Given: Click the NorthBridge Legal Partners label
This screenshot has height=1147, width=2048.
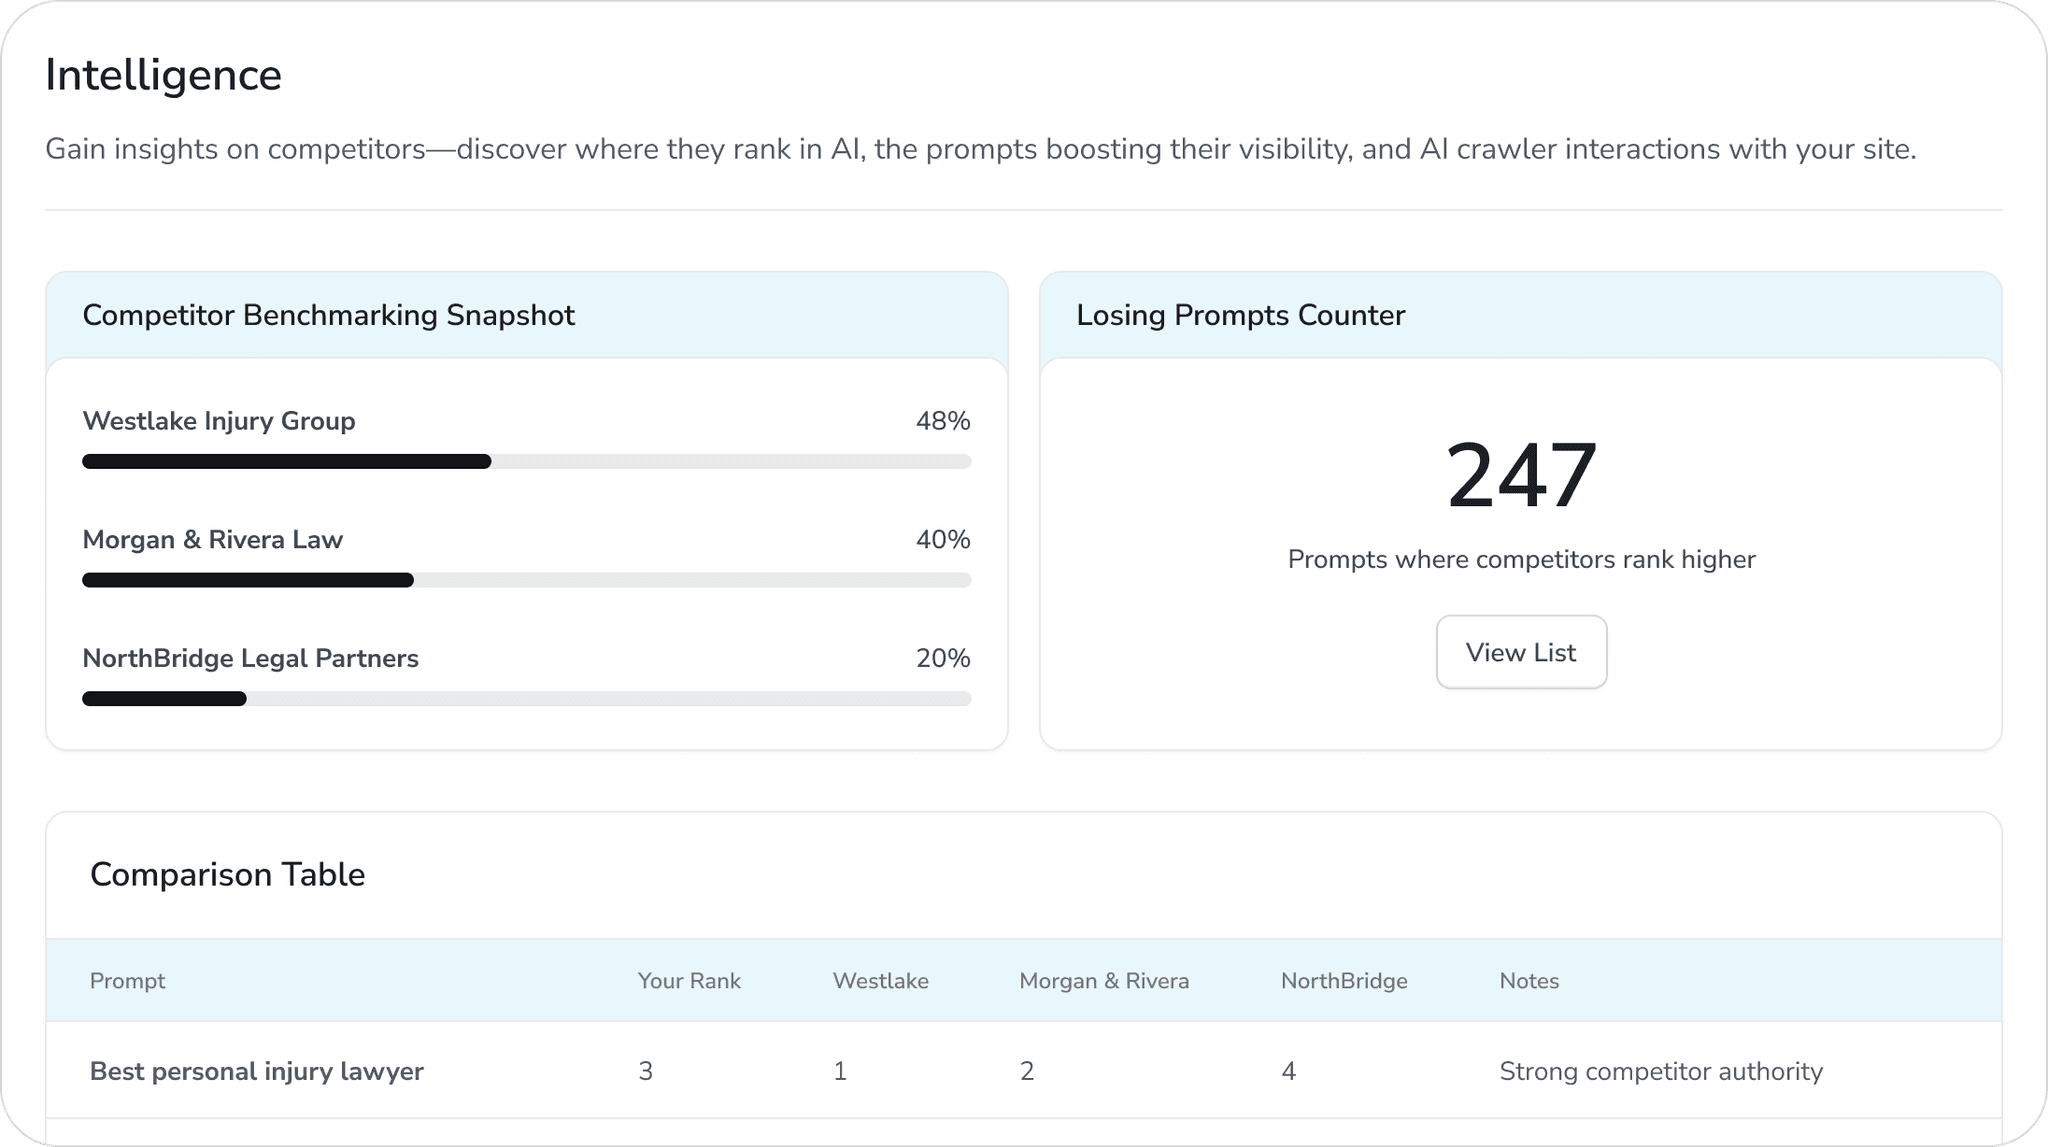Looking at the screenshot, I should coord(250,659).
